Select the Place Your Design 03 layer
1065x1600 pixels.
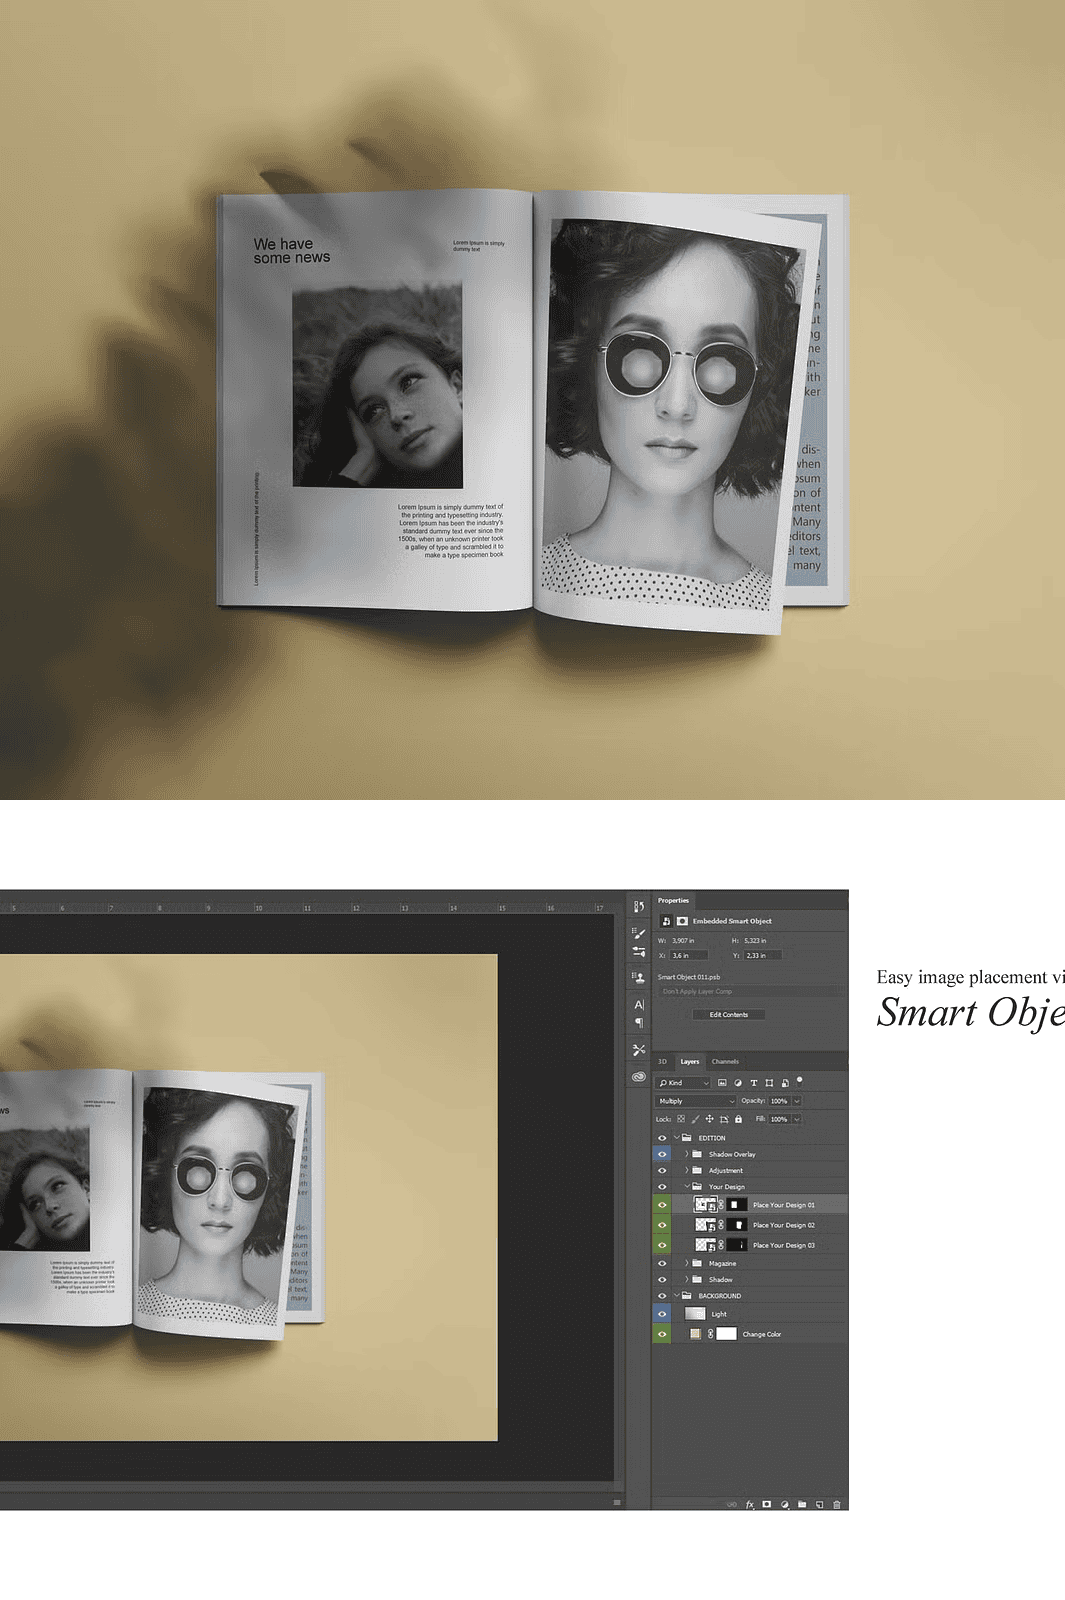pos(783,1245)
